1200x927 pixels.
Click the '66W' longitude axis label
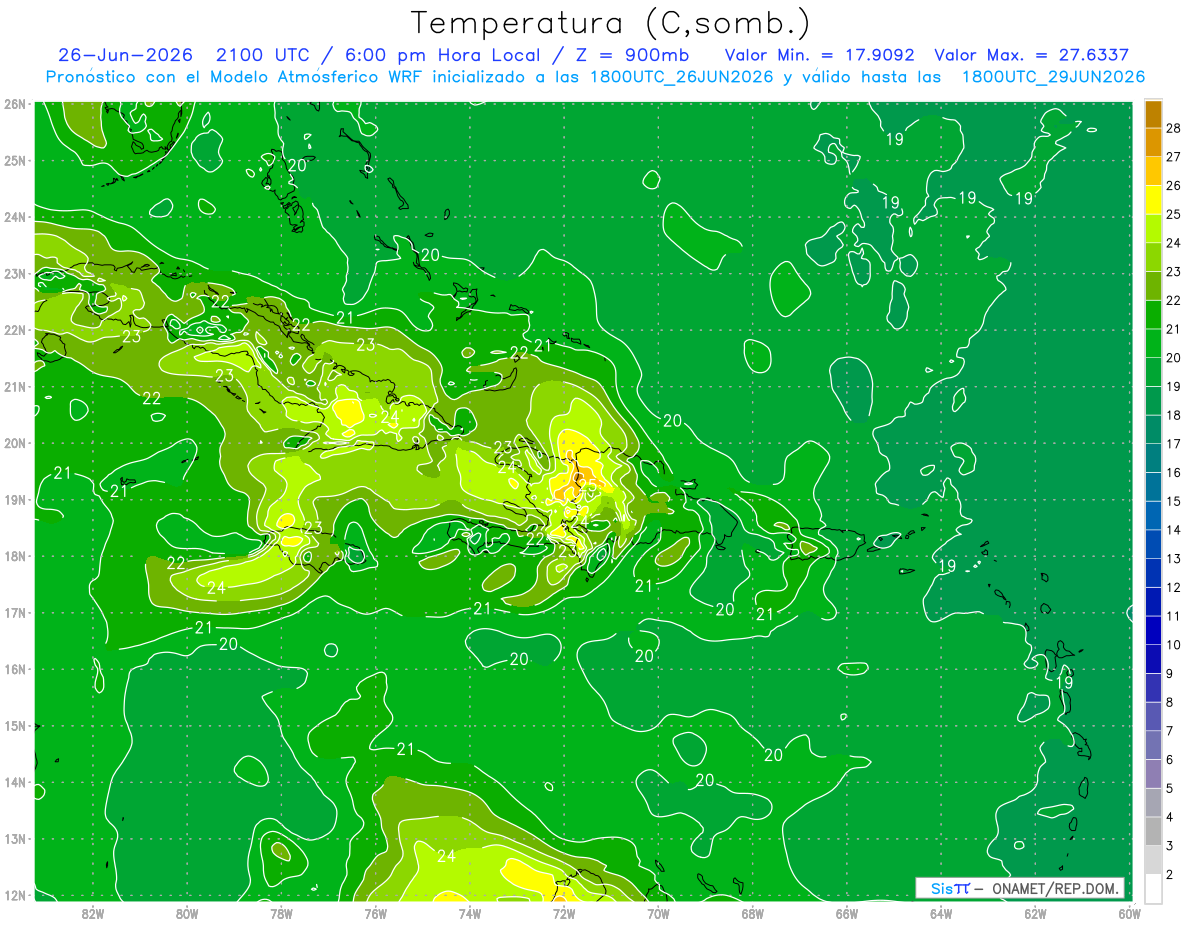847,913
